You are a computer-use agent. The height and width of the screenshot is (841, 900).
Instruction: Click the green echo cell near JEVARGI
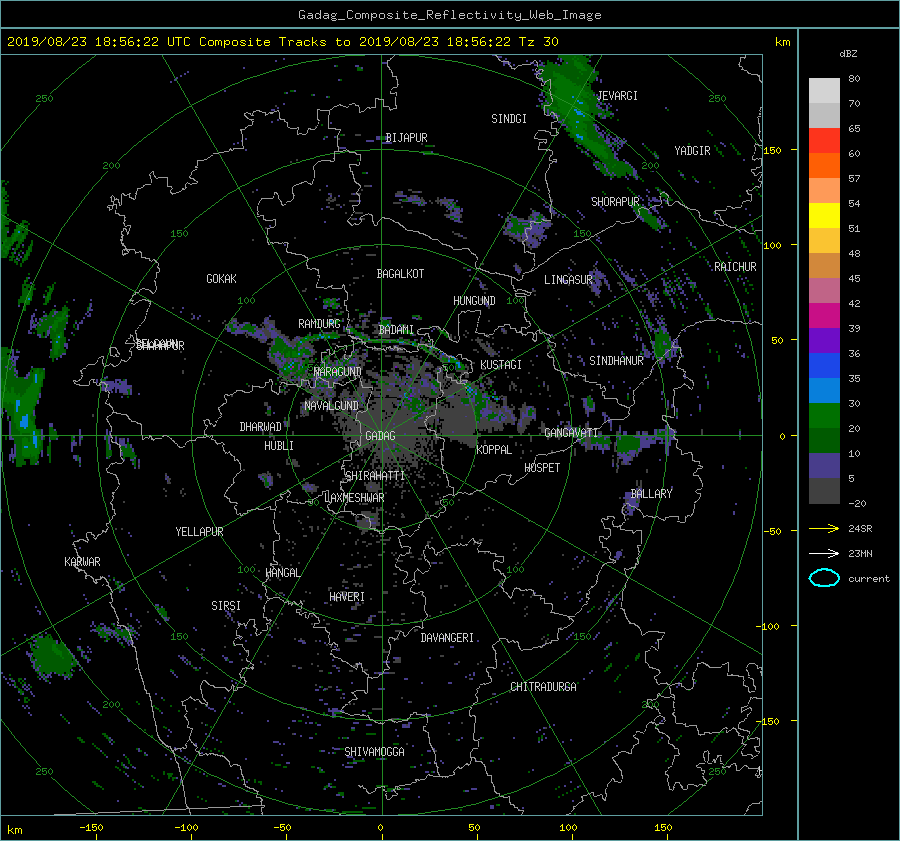coord(583,115)
